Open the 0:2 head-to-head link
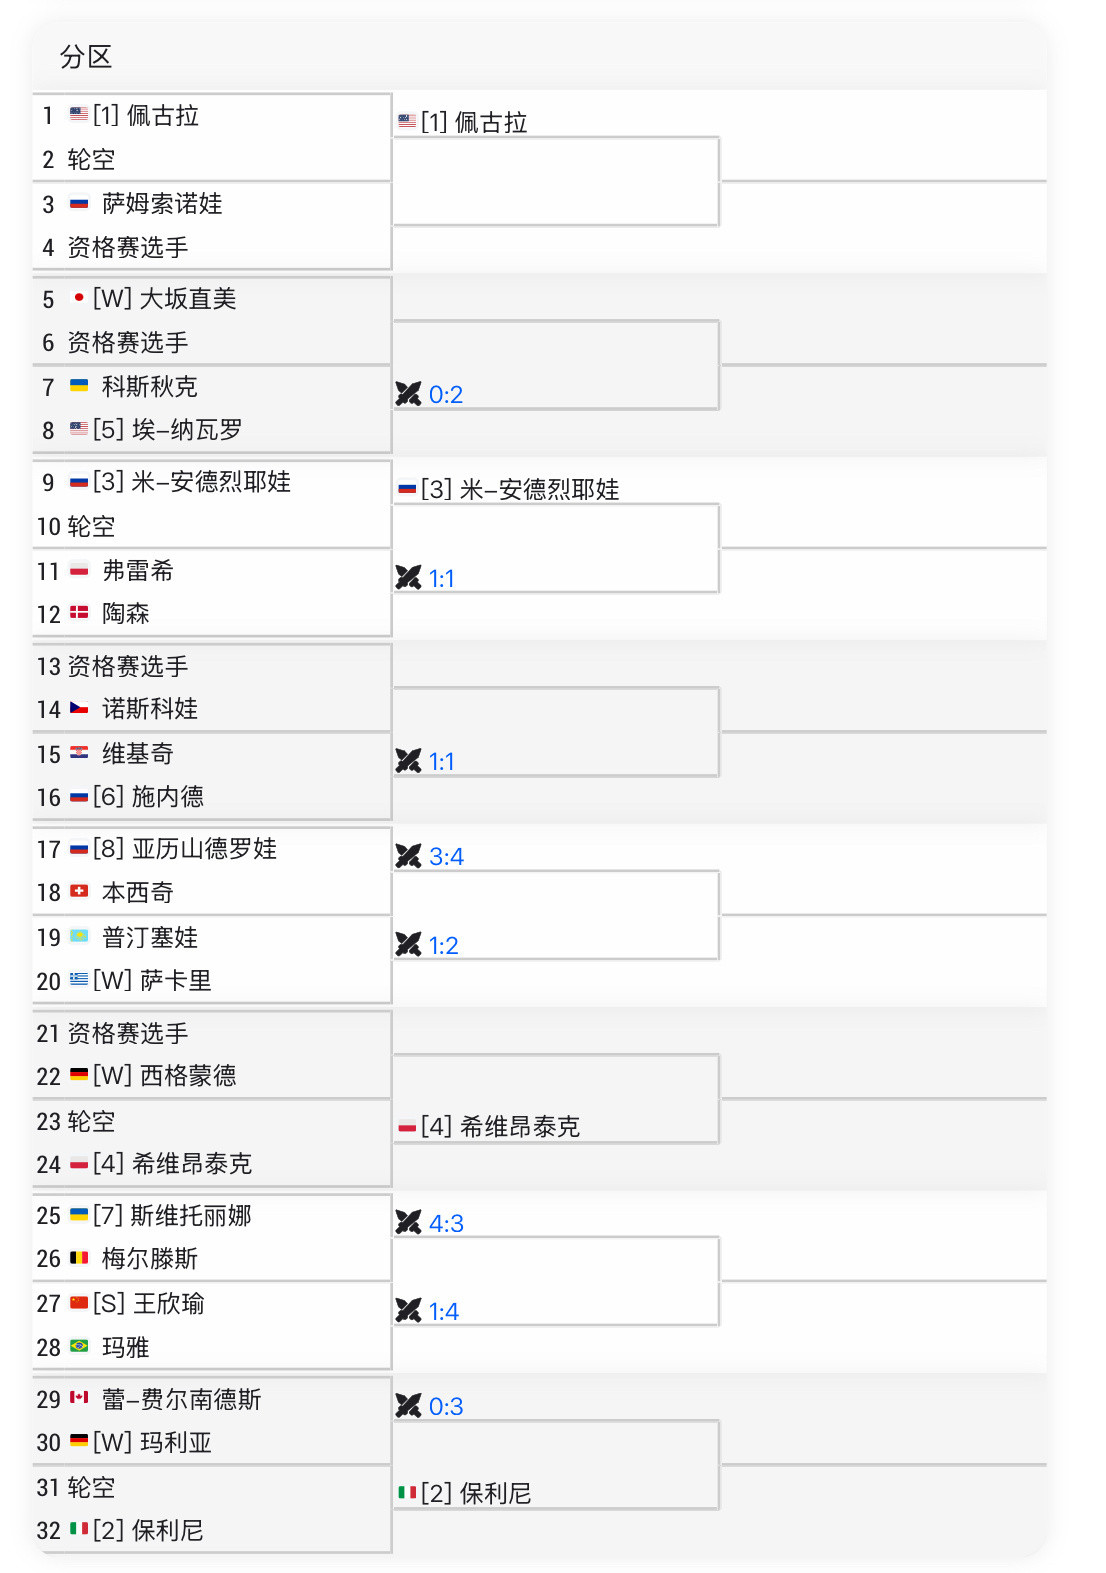 coord(446,394)
